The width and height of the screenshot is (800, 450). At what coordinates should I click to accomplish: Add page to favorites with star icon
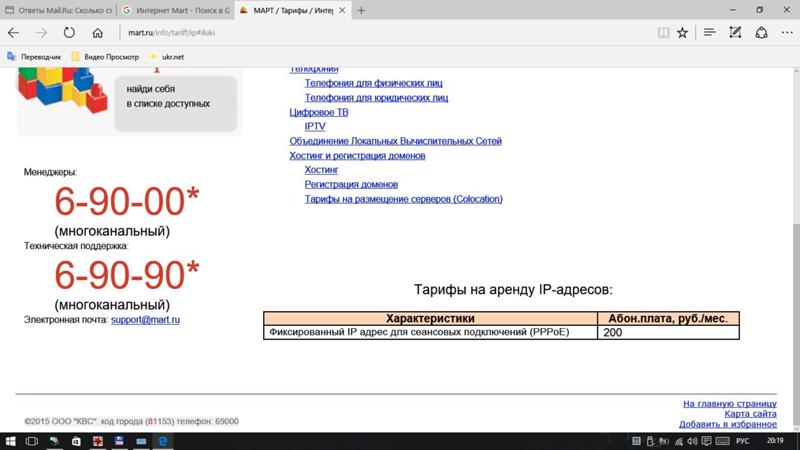(682, 33)
